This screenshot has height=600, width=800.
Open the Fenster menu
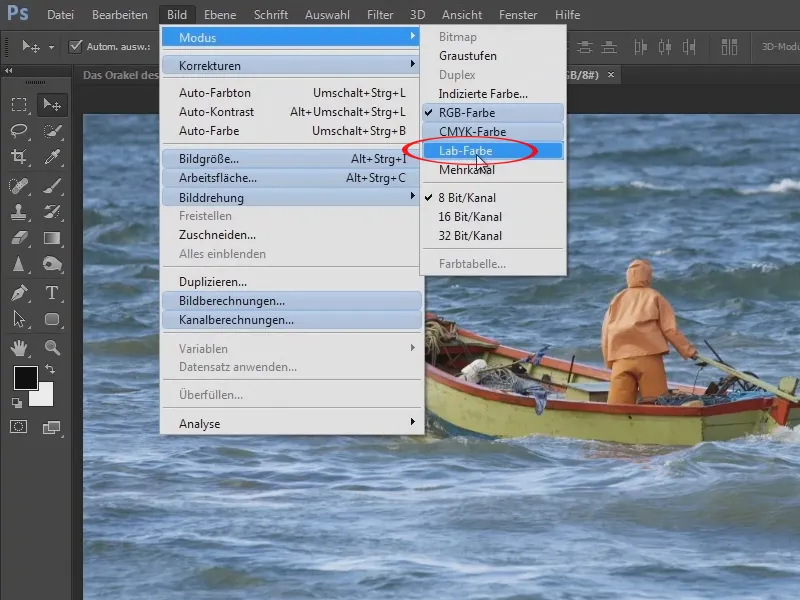tap(518, 15)
